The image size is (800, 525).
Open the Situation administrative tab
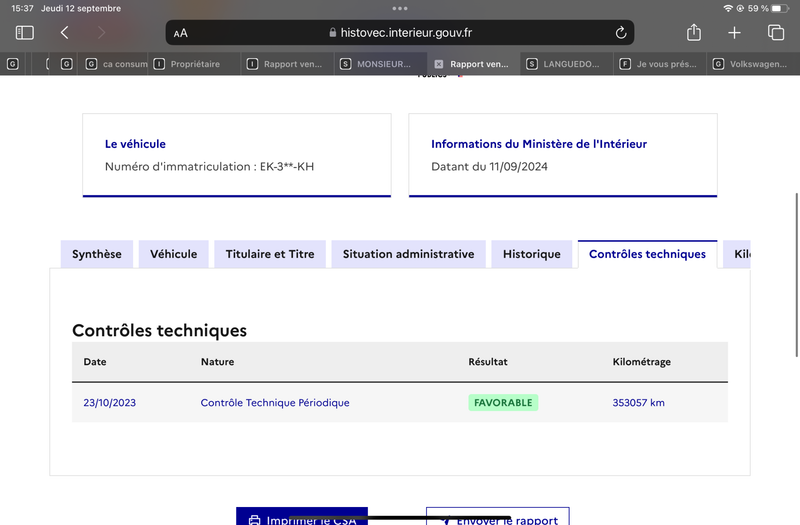(x=409, y=254)
